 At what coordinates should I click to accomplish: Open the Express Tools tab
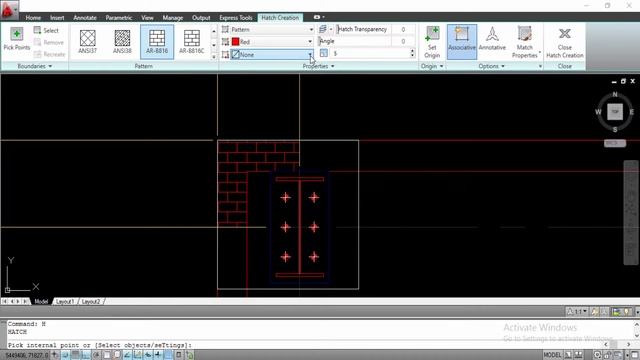pyautogui.click(x=236, y=18)
